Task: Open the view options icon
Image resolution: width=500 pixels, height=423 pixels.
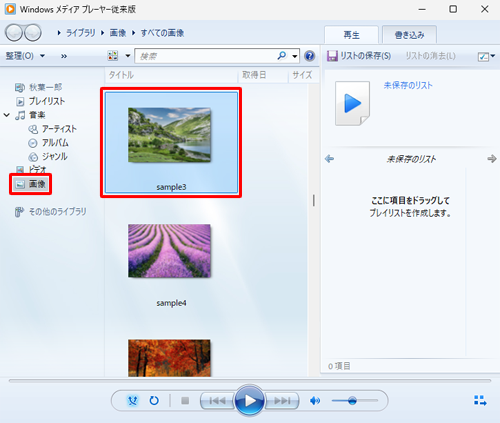Action: (x=113, y=56)
